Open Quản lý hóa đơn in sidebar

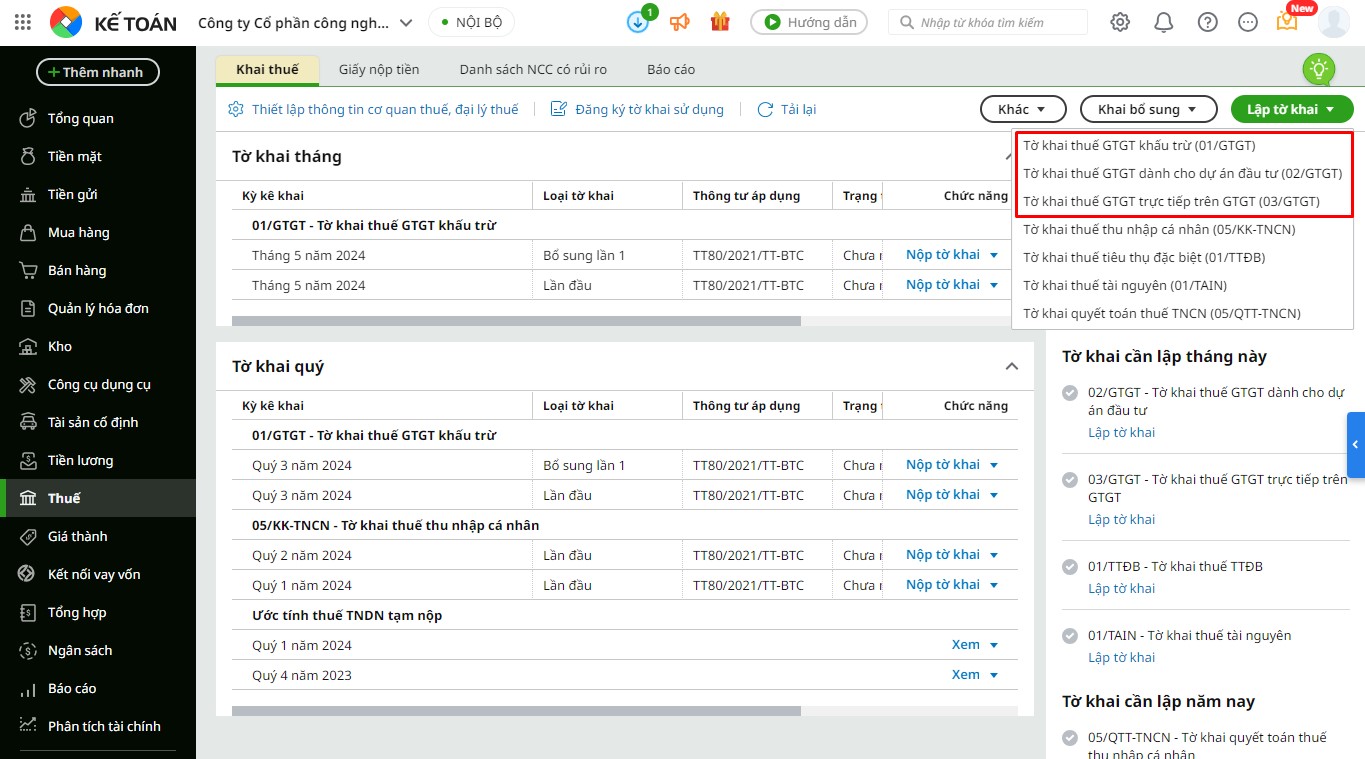(x=98, y=308)
